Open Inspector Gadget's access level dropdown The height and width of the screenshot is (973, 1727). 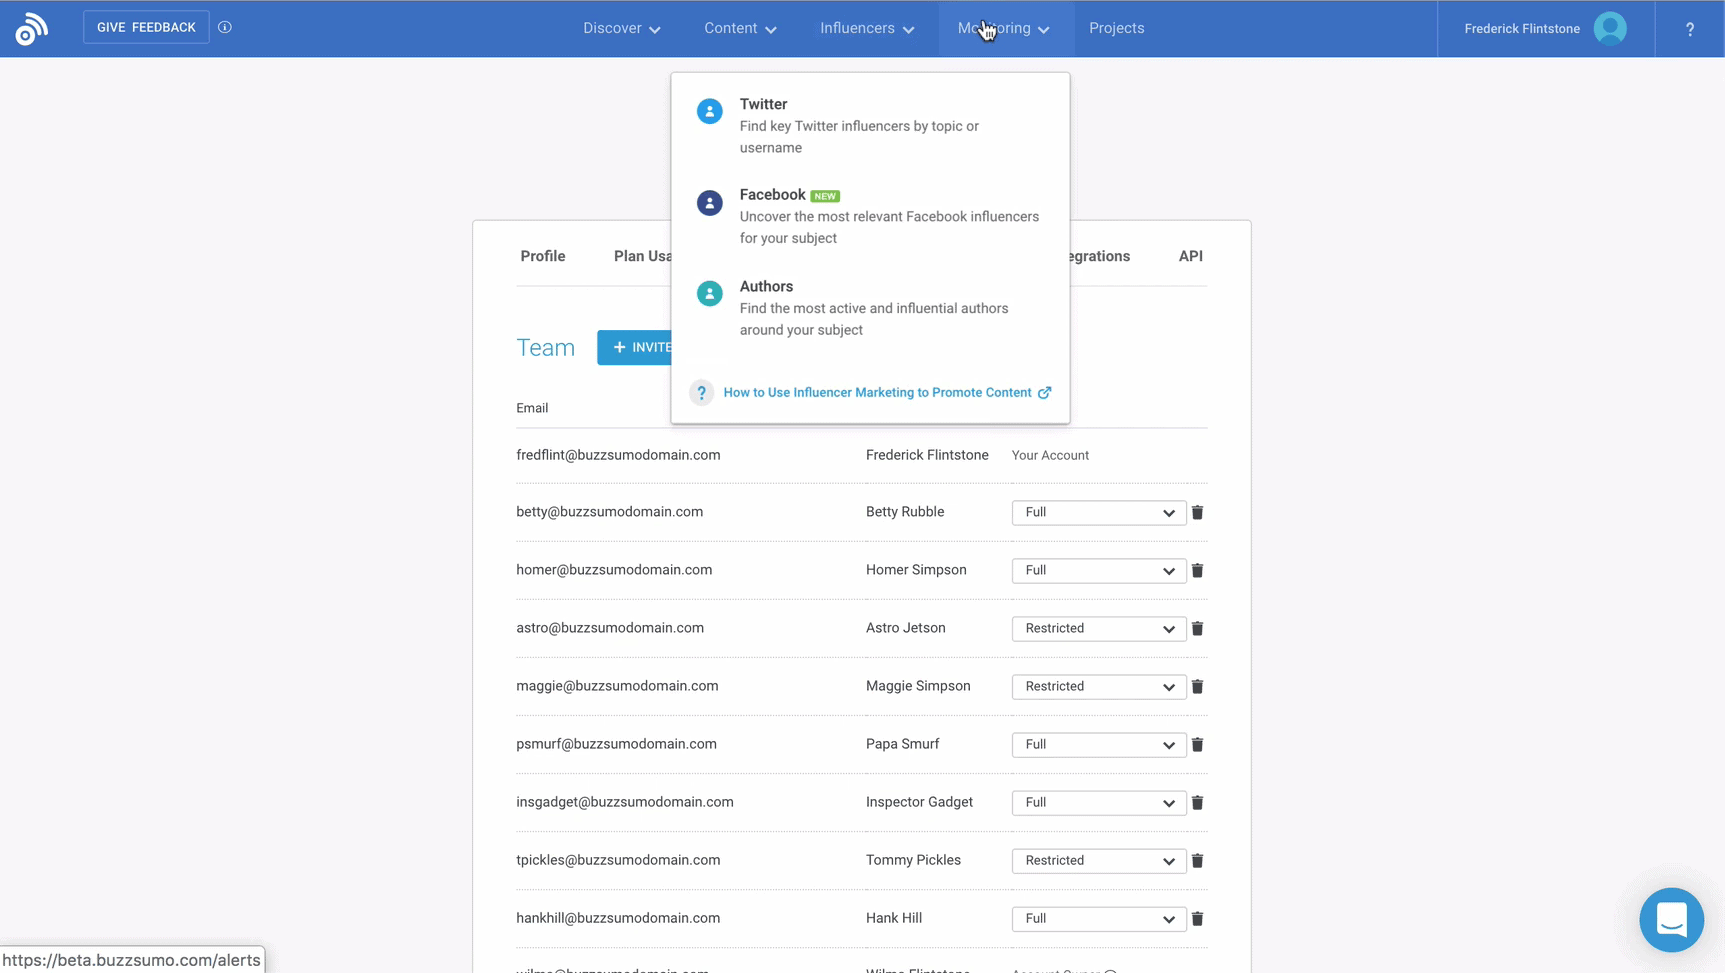coord(1098,802)
